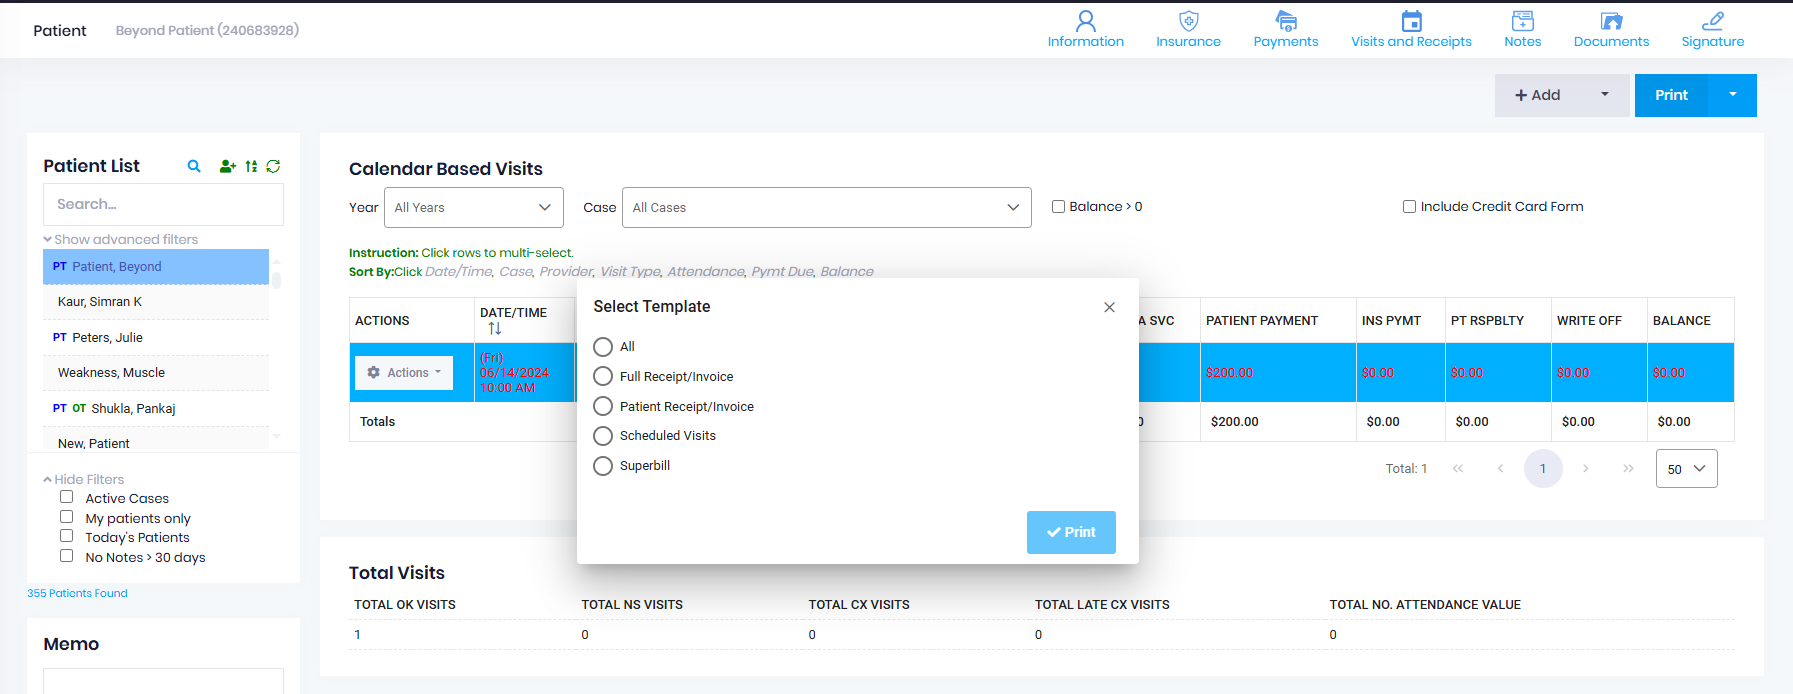1793x694 pixels.
Task: Open the Insurance shield icon
Action: pos(1188,21)
